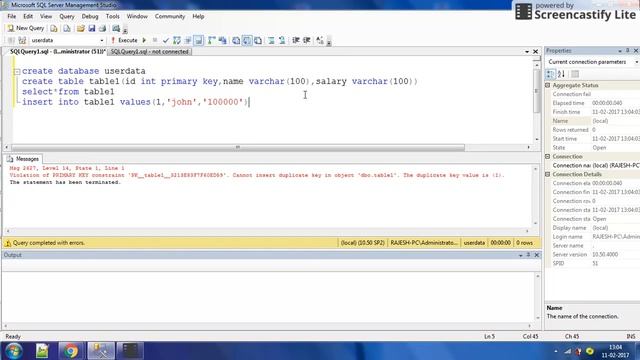Select Results to File mode

pos(258,40)
